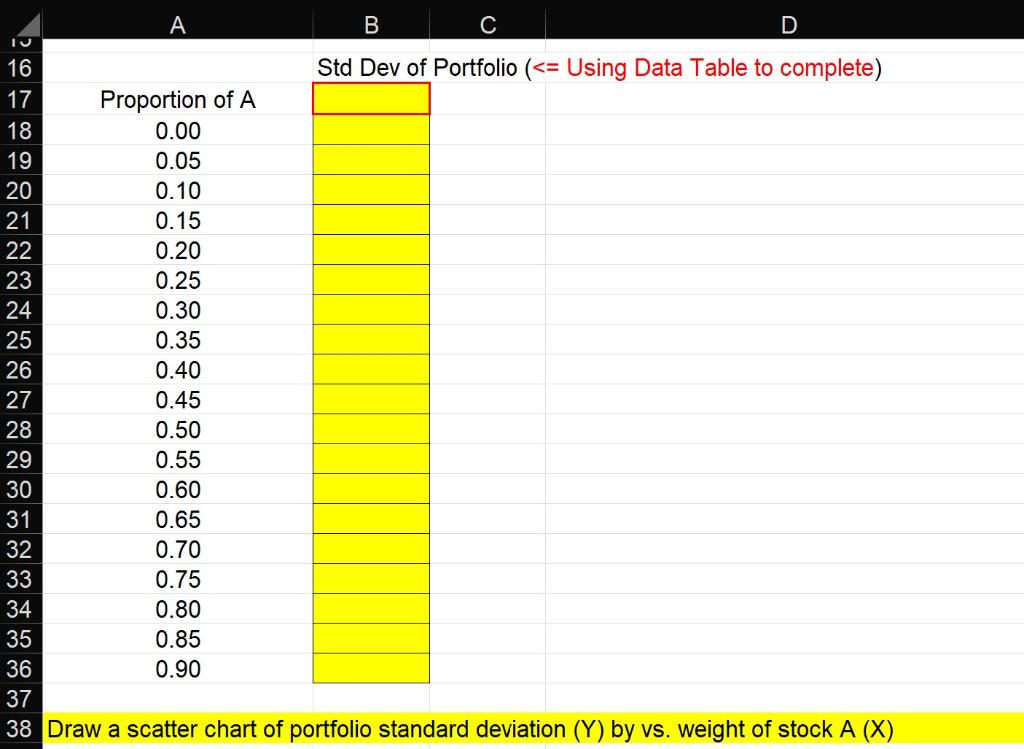This screenshot has height=749, width=1024.
Task: Click the yellow cell beside 0.05
Action: pos(371,160)
